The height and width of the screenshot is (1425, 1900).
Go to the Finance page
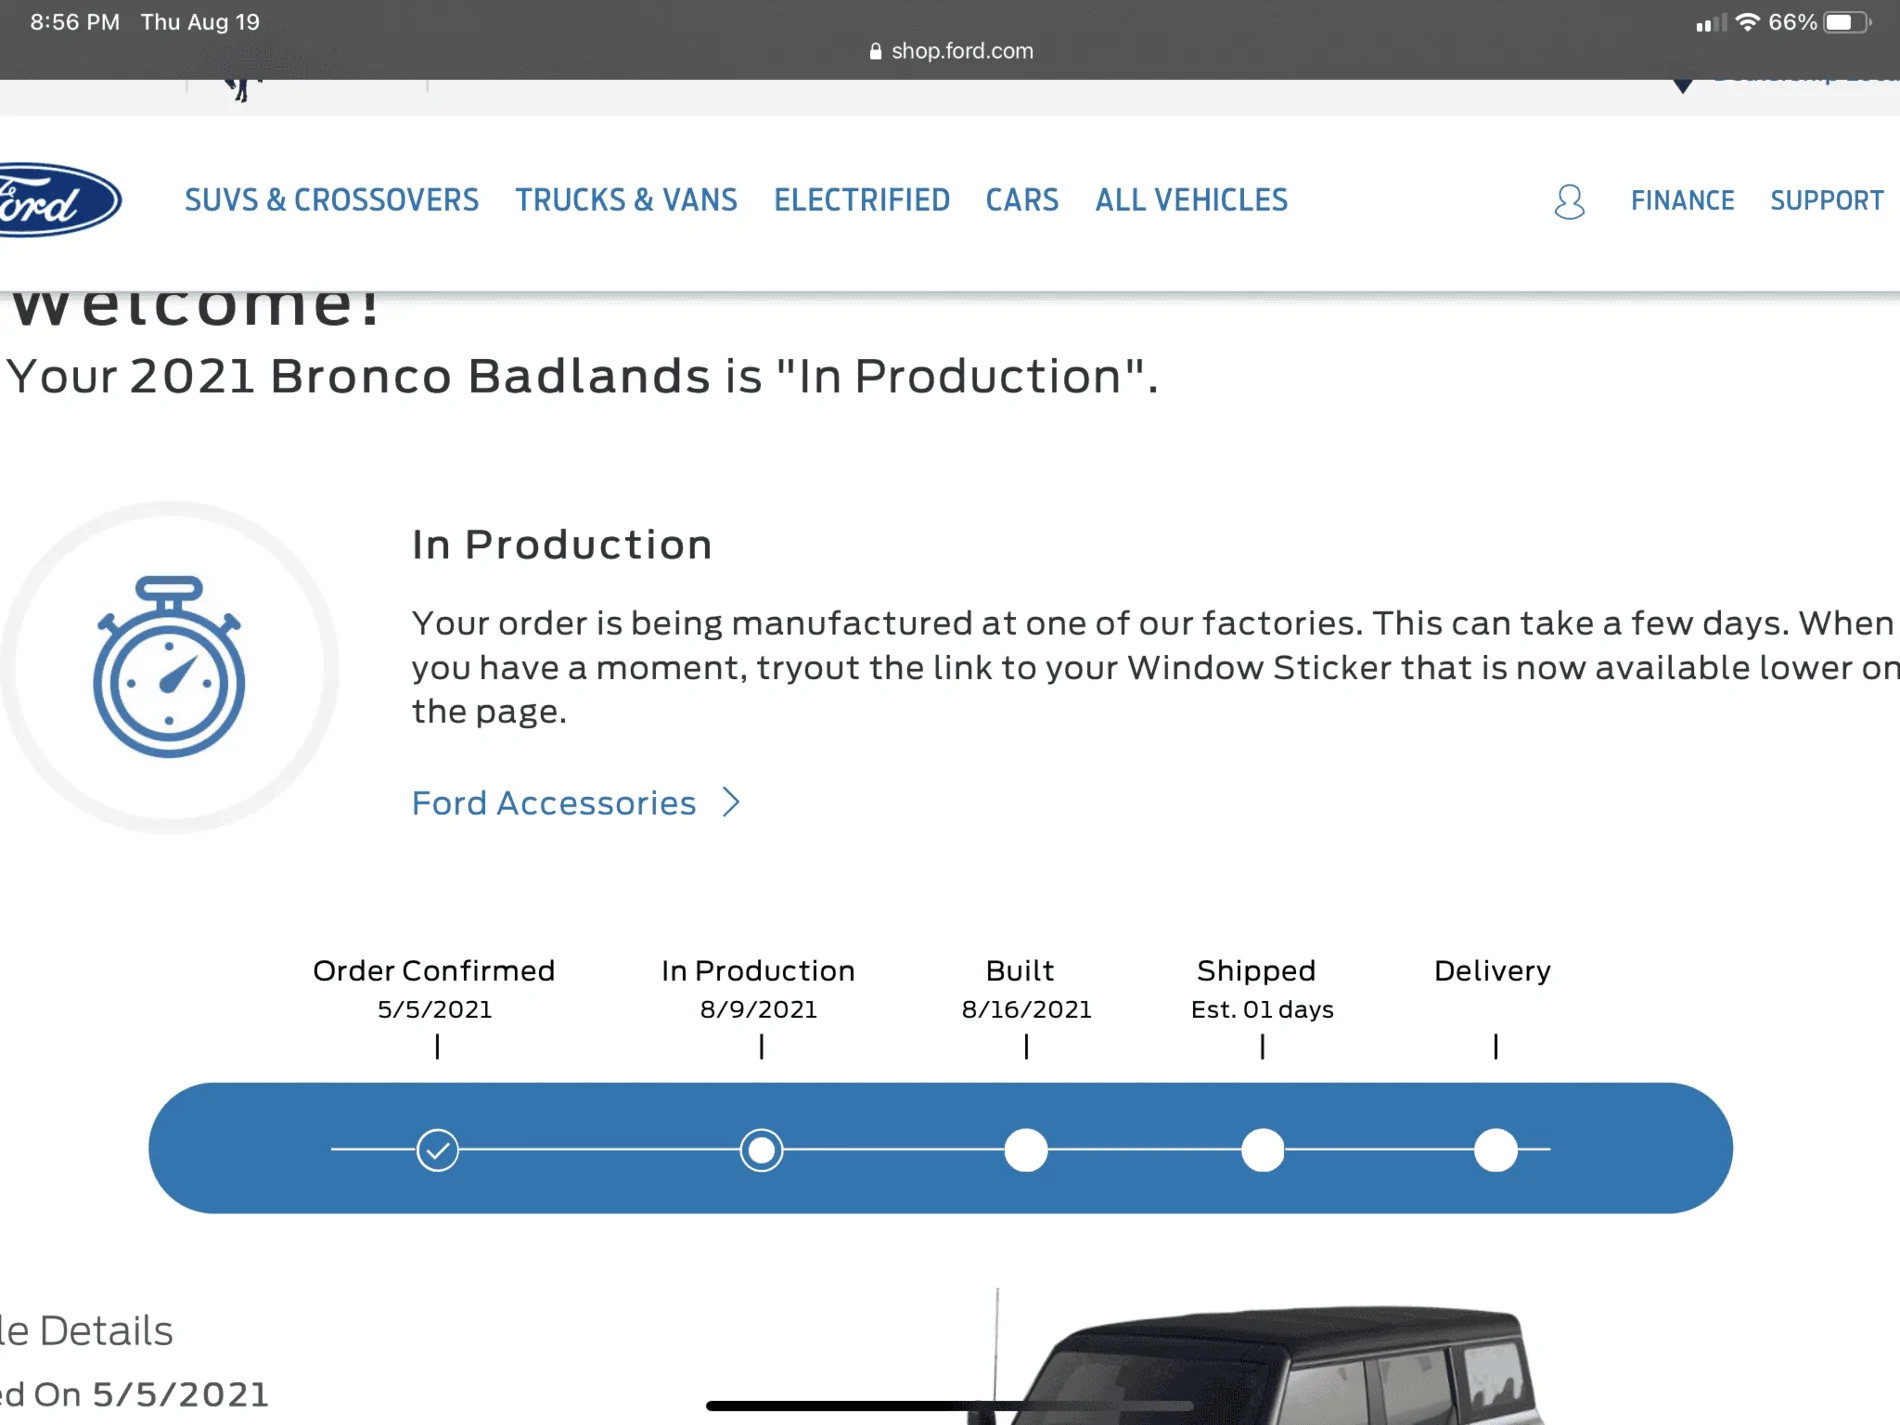point(1683,201)
